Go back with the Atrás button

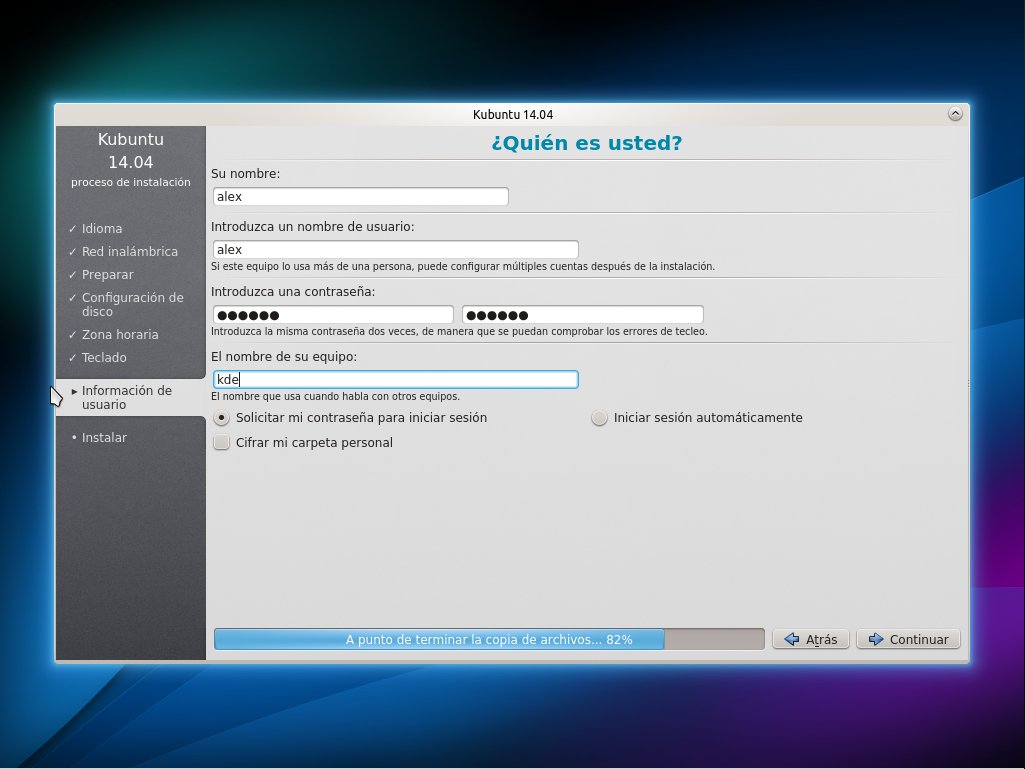pyautogui.click(x=811, y=639)
